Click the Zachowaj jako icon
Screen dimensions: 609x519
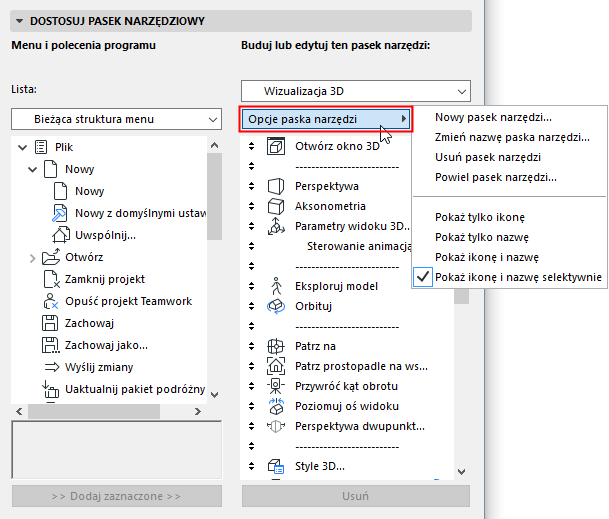pos(50,345)
